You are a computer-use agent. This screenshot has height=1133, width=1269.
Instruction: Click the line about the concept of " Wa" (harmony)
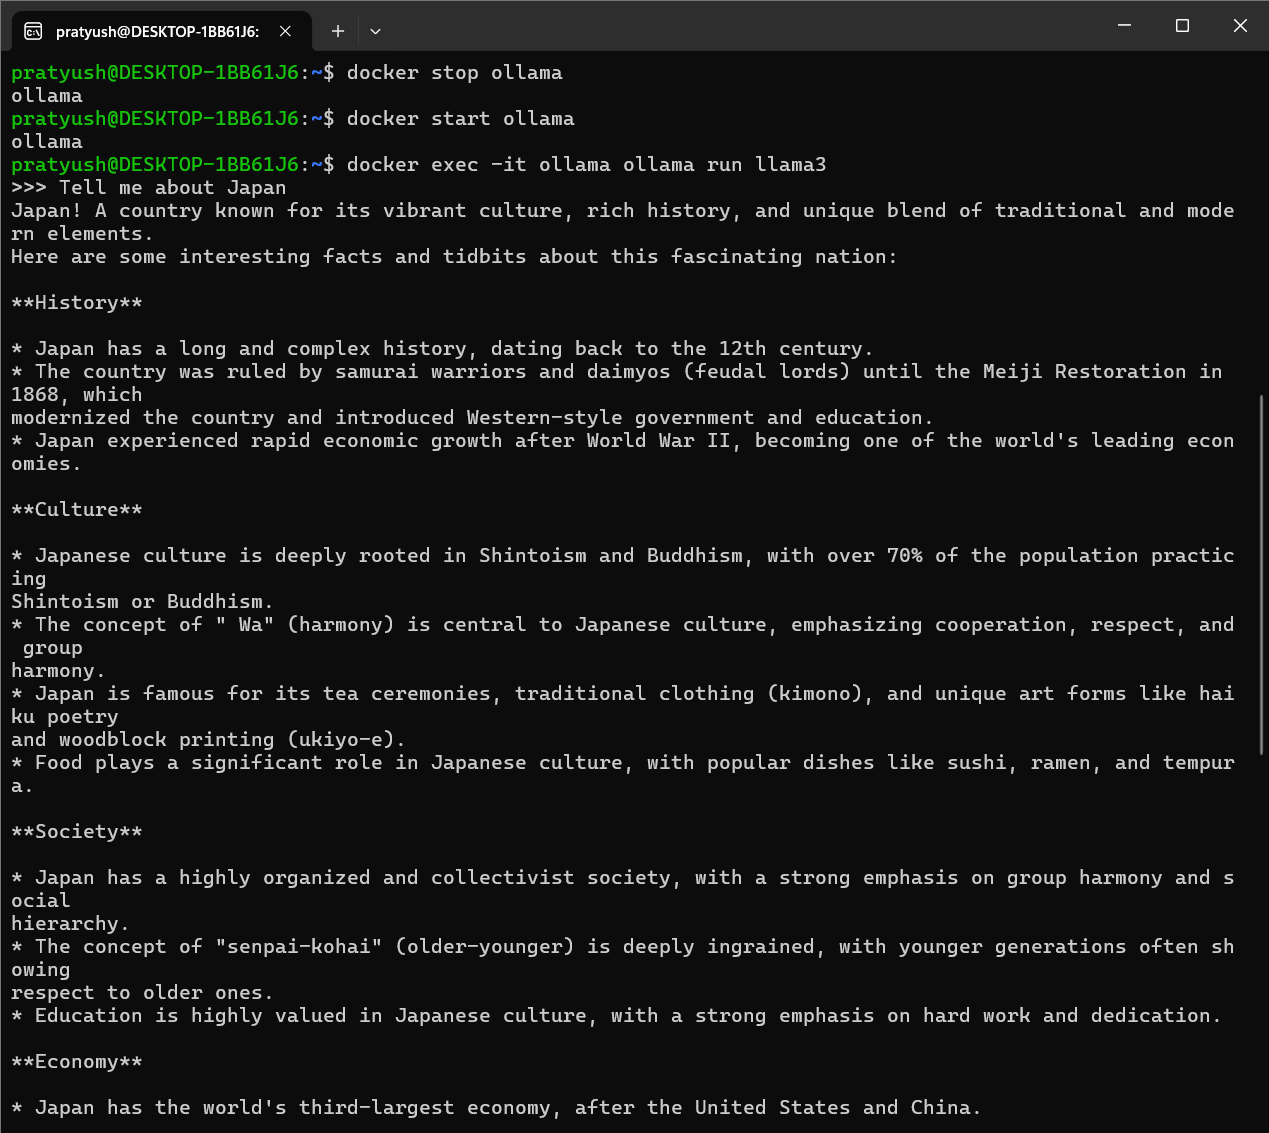point(622,624)
